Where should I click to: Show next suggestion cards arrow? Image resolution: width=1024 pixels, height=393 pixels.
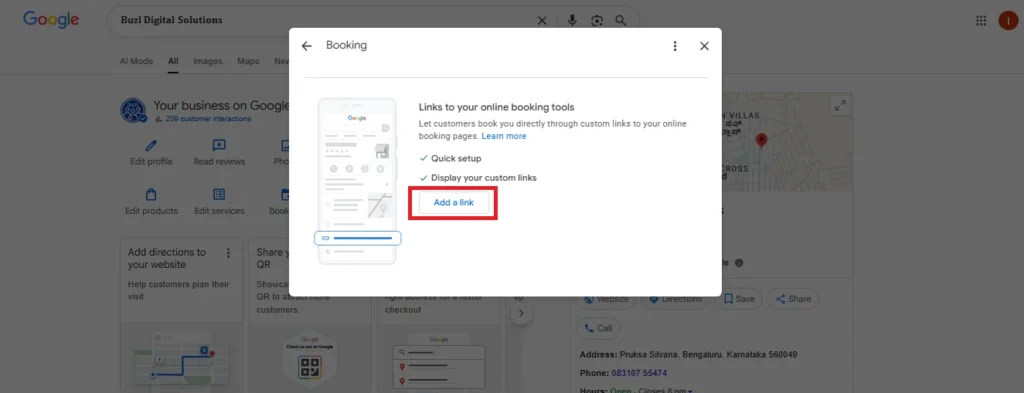(520, 313)
